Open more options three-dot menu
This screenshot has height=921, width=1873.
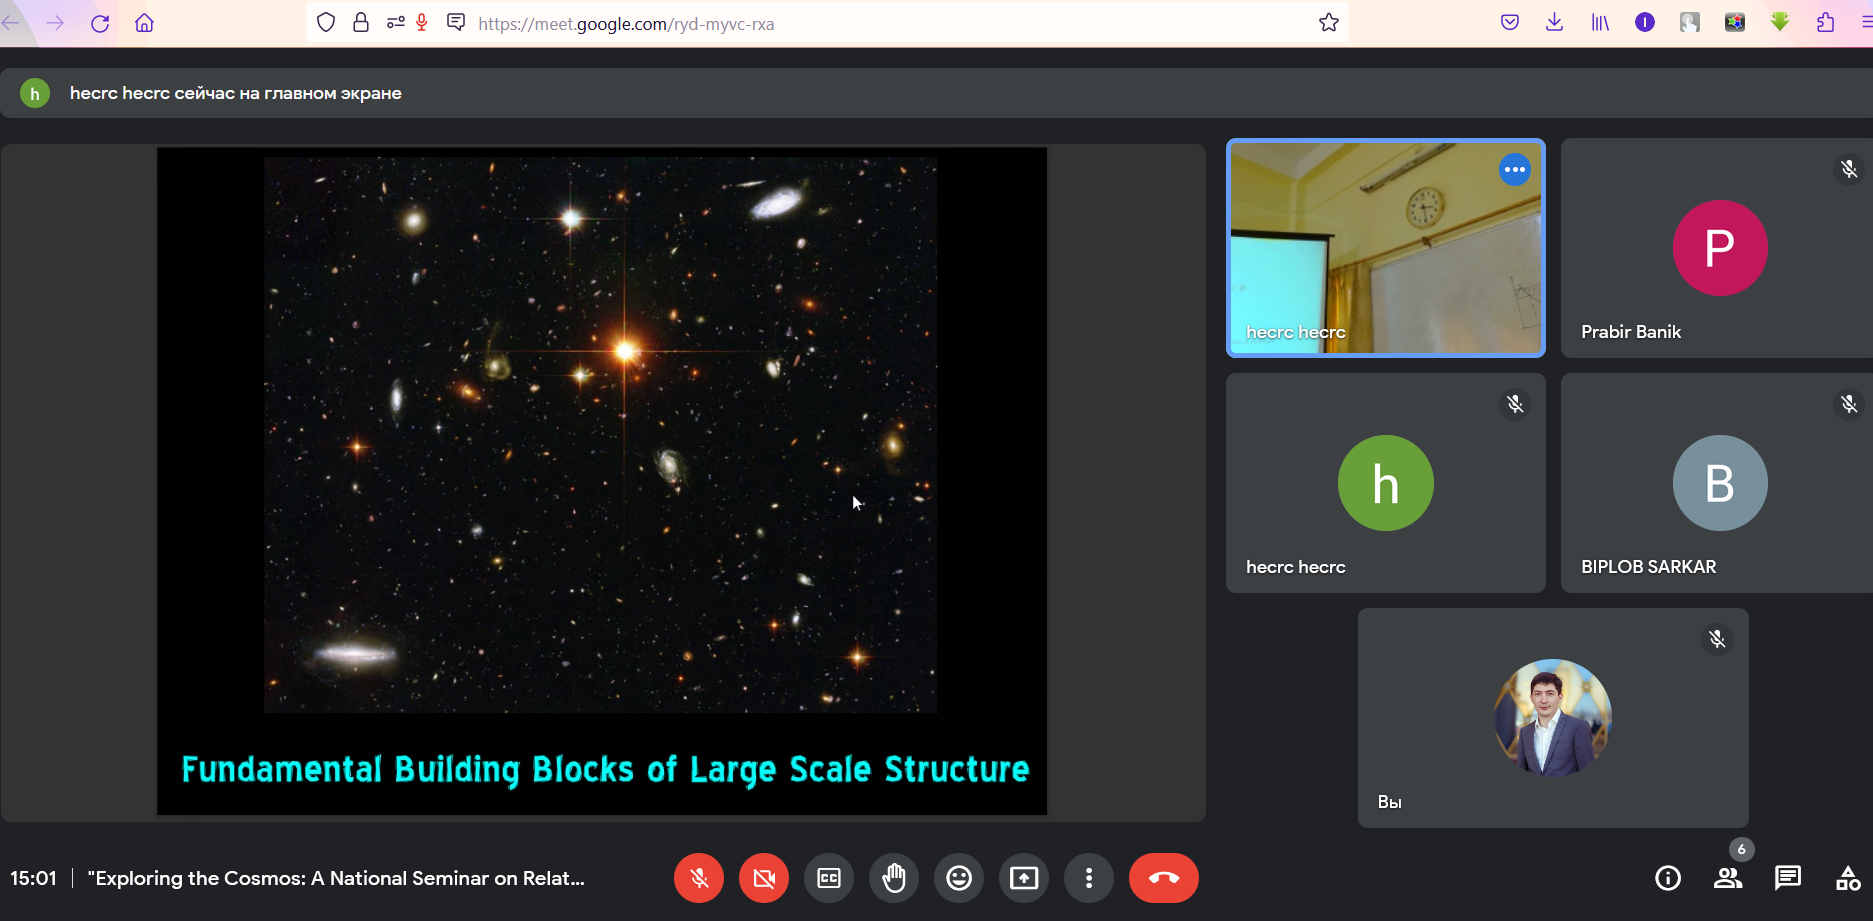tap(1089, 878)
